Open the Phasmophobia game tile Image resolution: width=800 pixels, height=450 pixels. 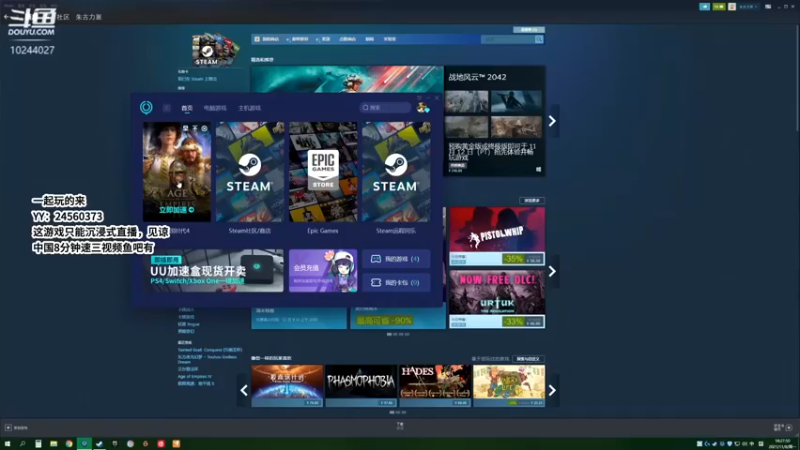(x=361, y=386)
